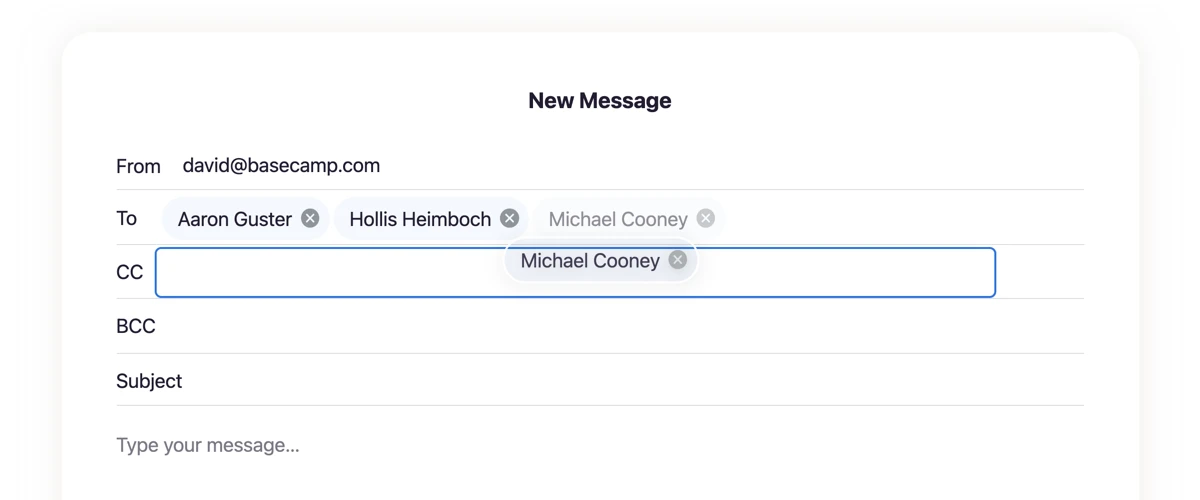Click faded Michael Cooney name in To row
The image size is (1200, 500).
tap(618, 219)
